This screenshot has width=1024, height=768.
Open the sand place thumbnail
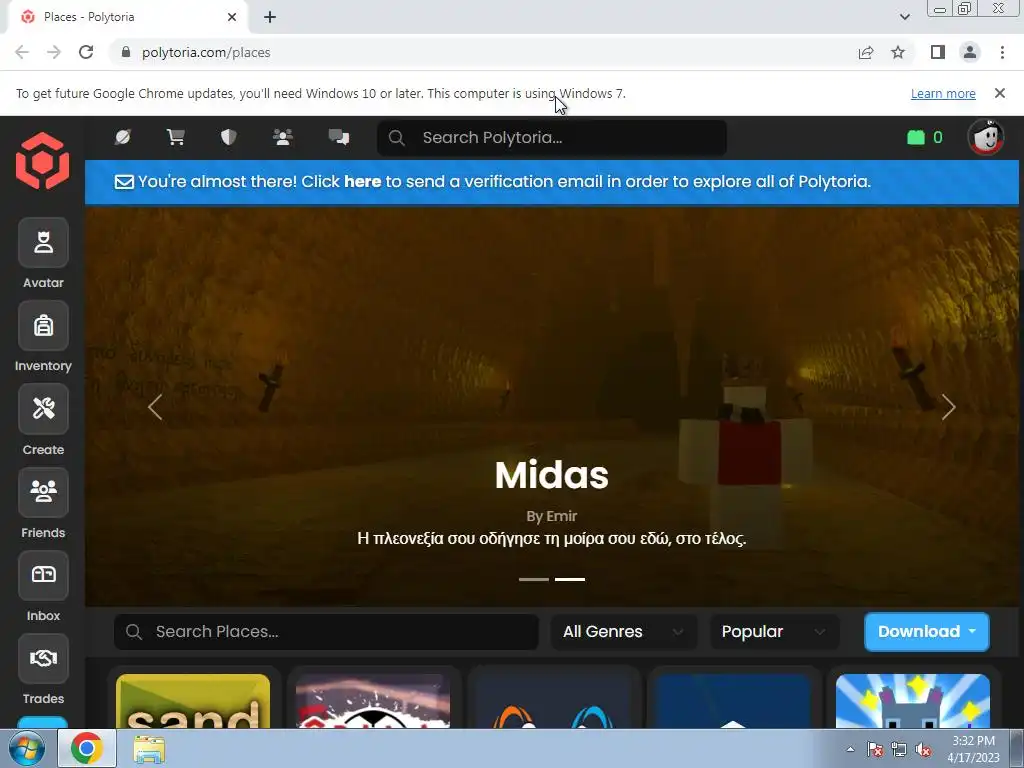pos(193,701)
